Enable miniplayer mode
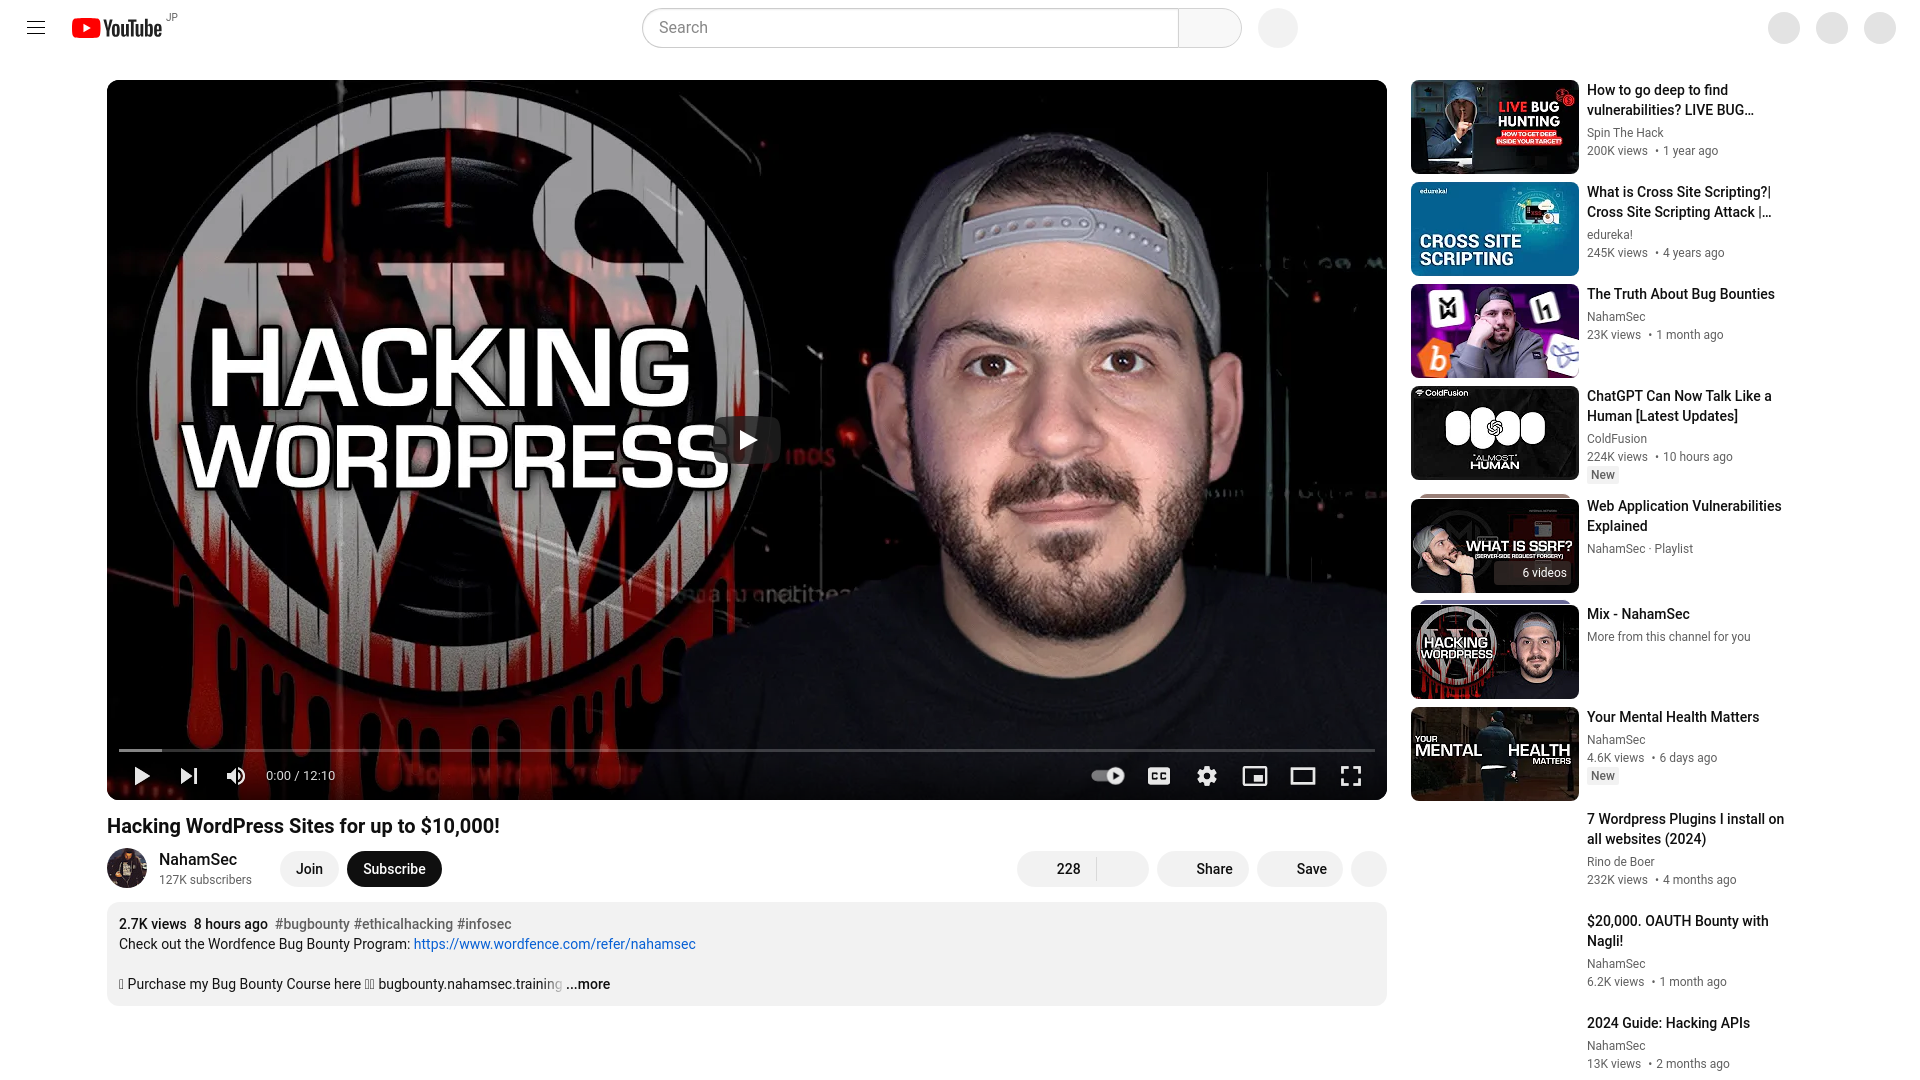Screen dimensions: 1920x1080 [x=1255, y=776]
